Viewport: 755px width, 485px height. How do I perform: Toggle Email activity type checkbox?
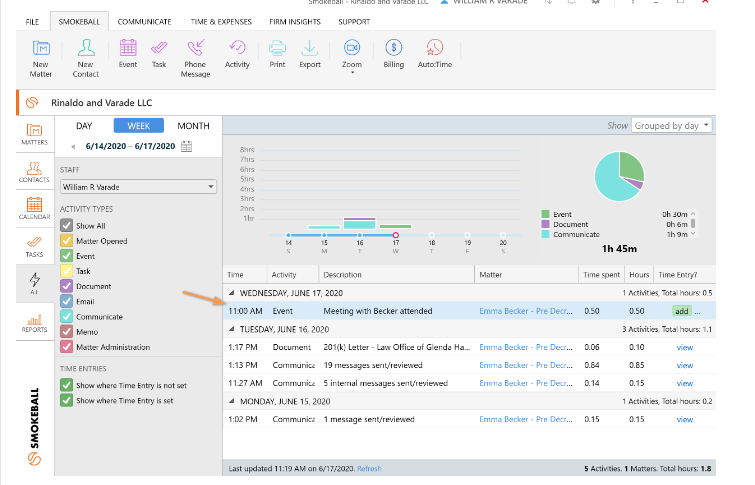tap(66, 301)
